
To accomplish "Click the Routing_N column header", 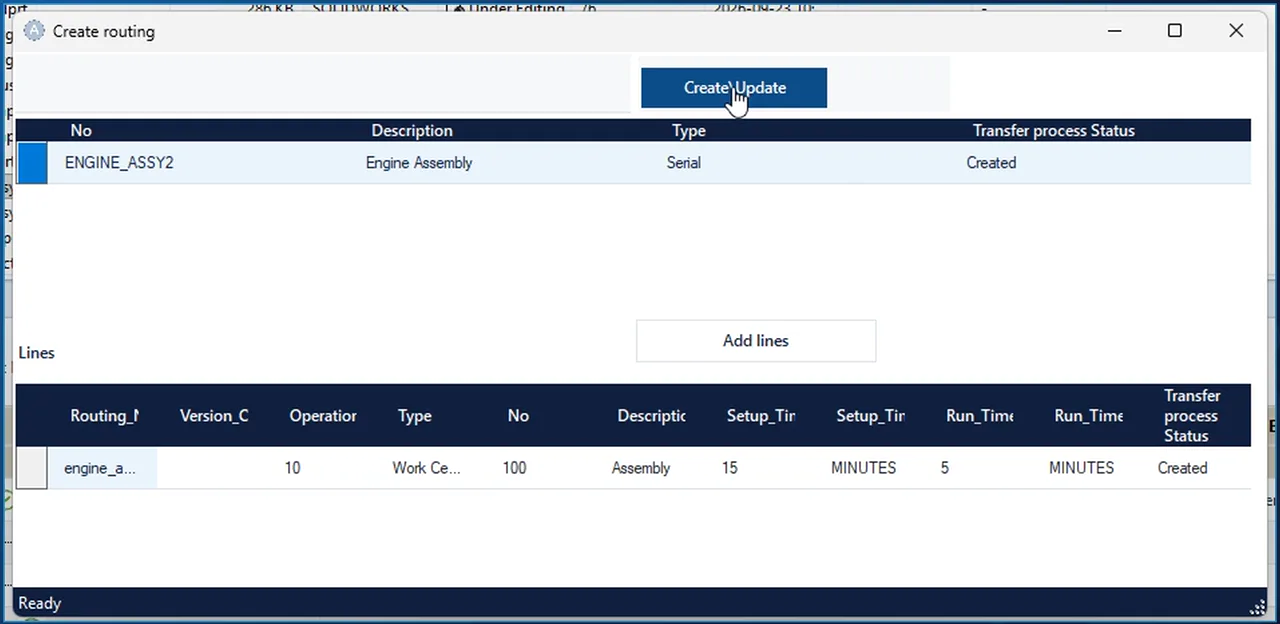I will click(x=104, y=416).
